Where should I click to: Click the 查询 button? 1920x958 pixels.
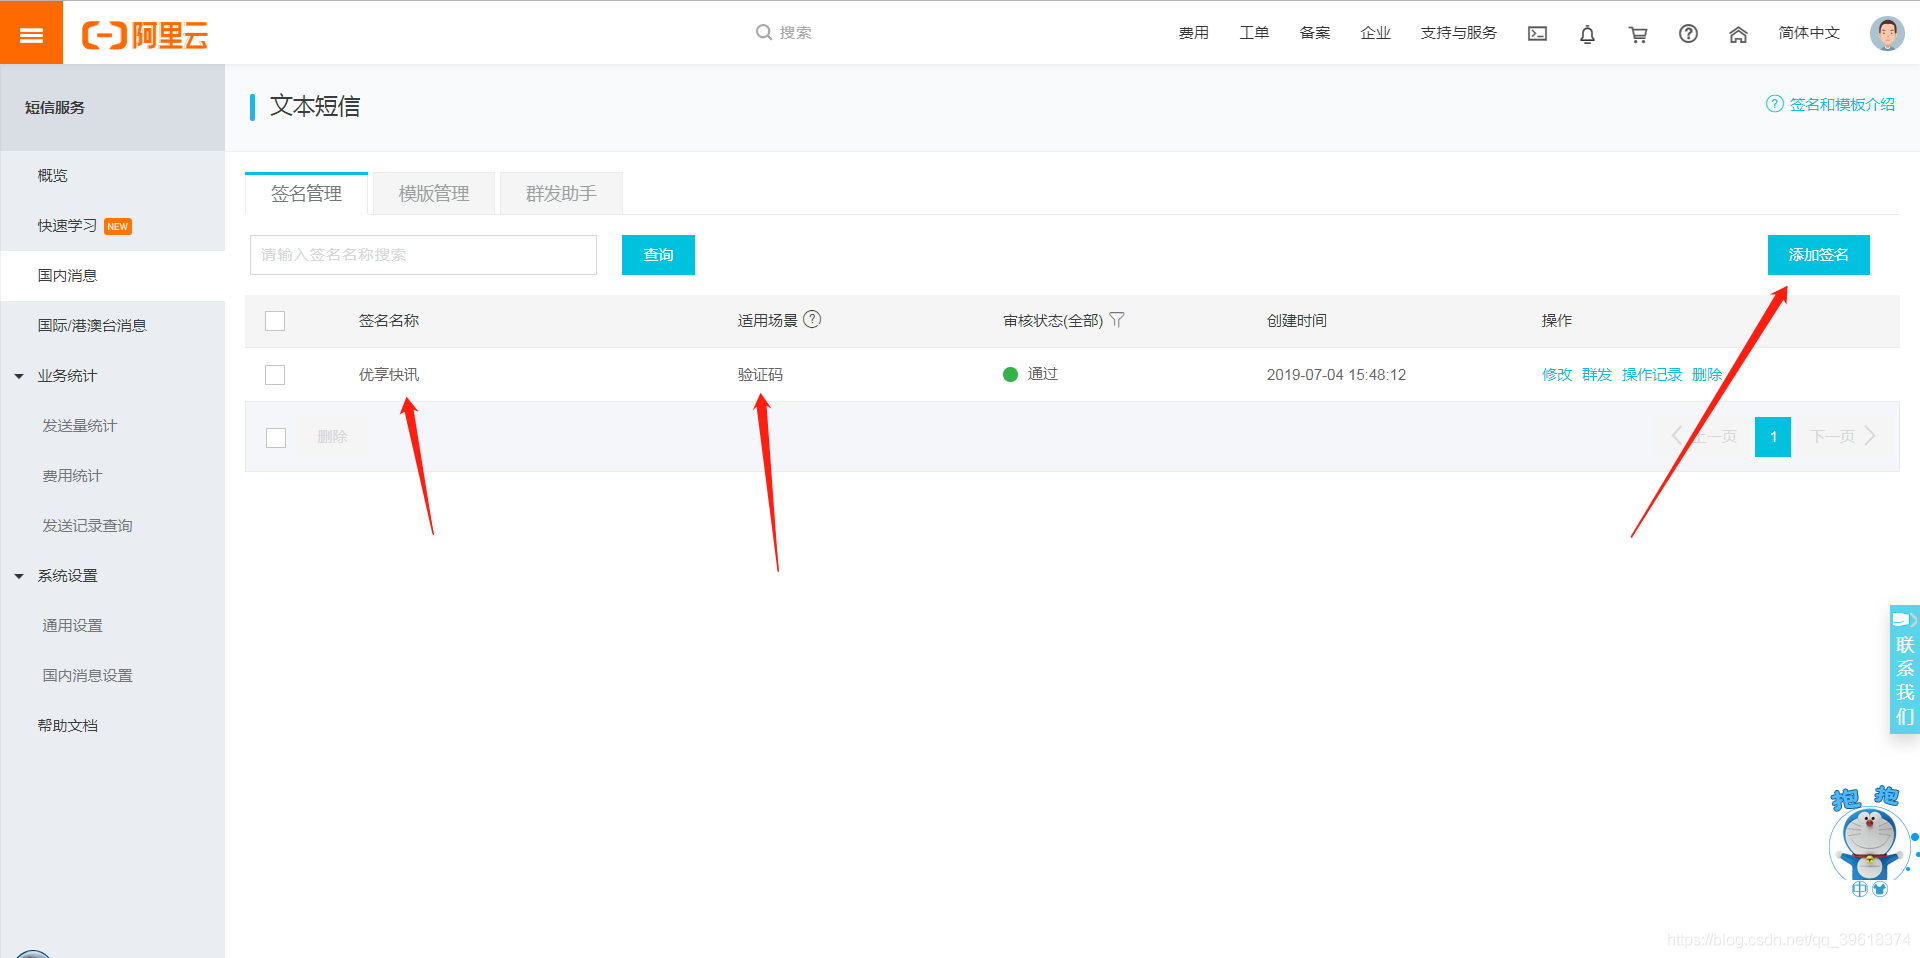(658, 255)
